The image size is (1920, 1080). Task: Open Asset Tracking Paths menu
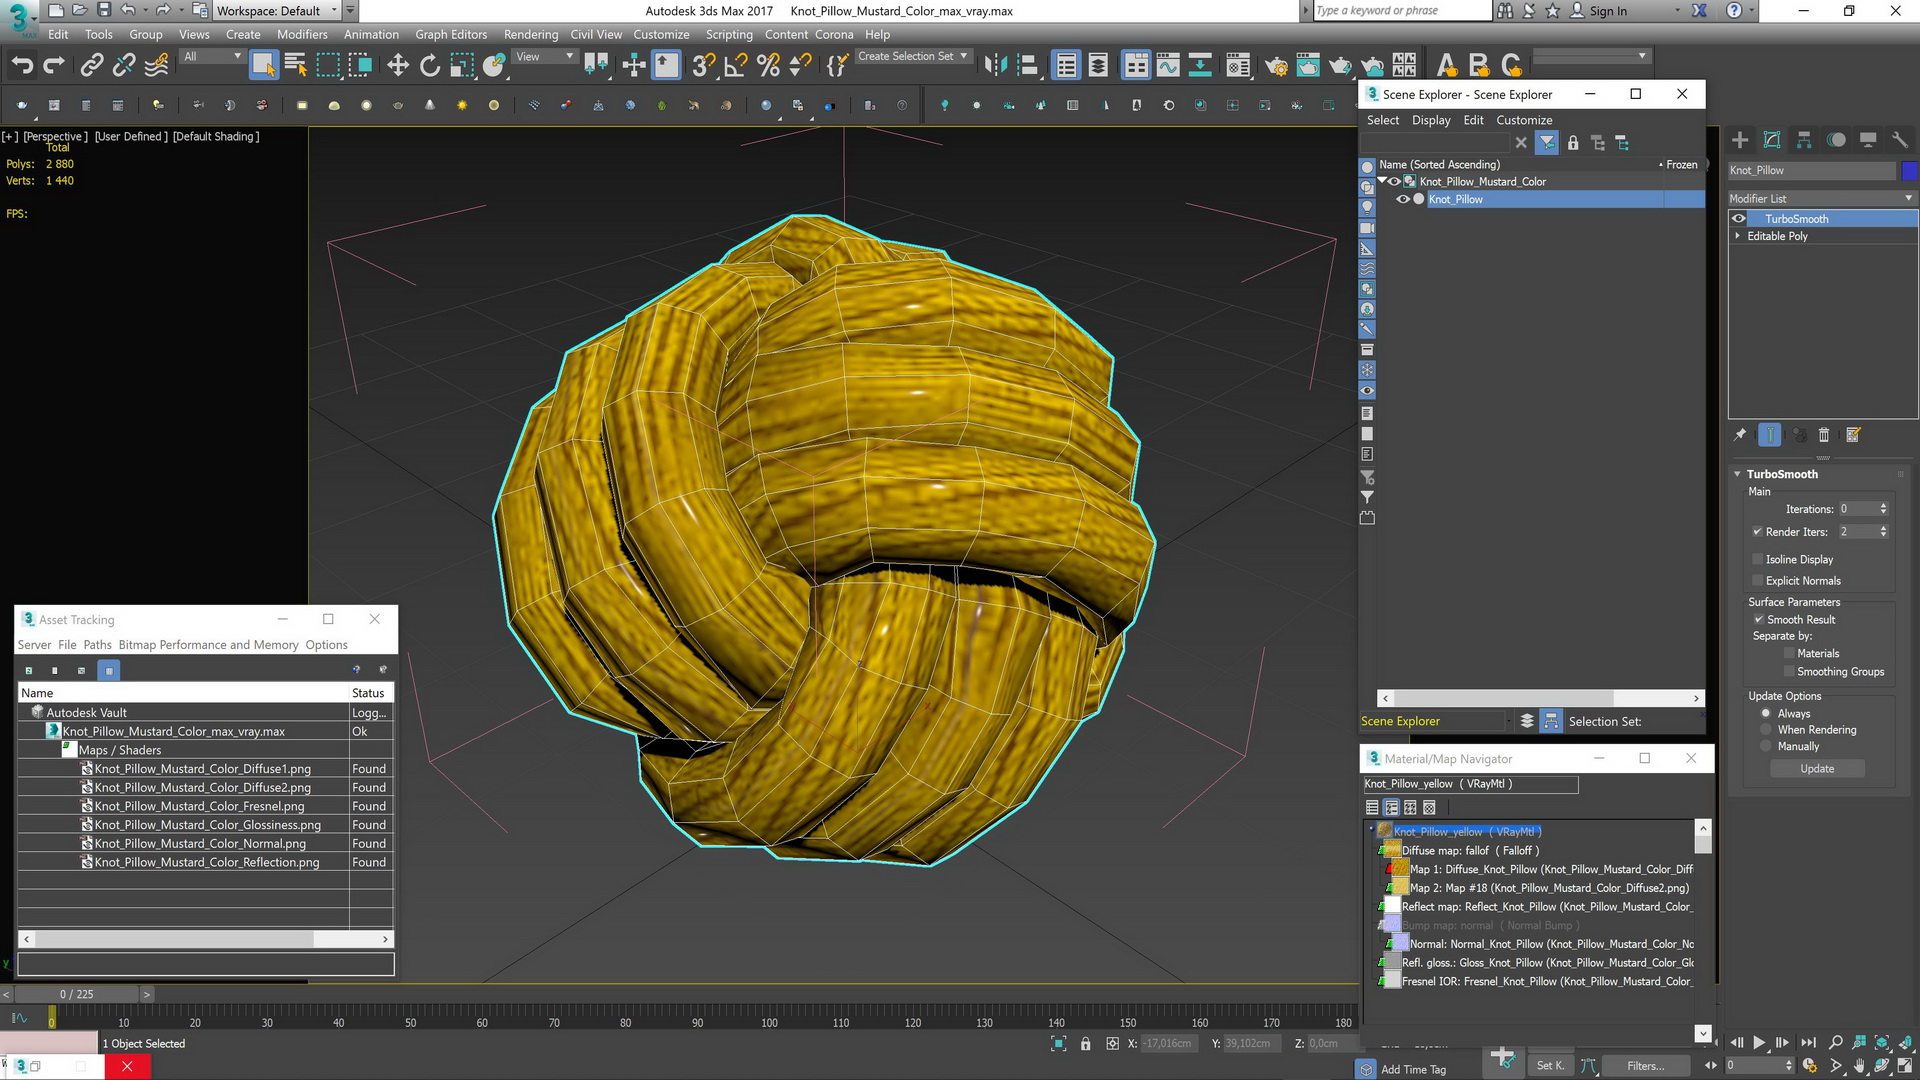pos(97,645)
